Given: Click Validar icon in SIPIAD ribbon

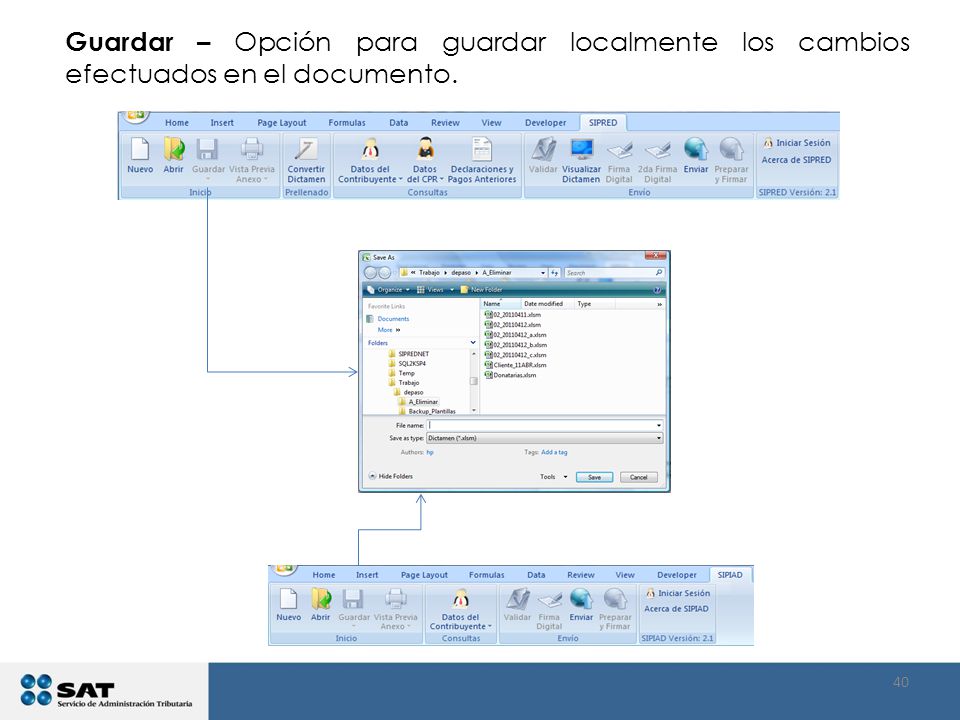Looking at the screenshot, I should click(x=517, y=599).
